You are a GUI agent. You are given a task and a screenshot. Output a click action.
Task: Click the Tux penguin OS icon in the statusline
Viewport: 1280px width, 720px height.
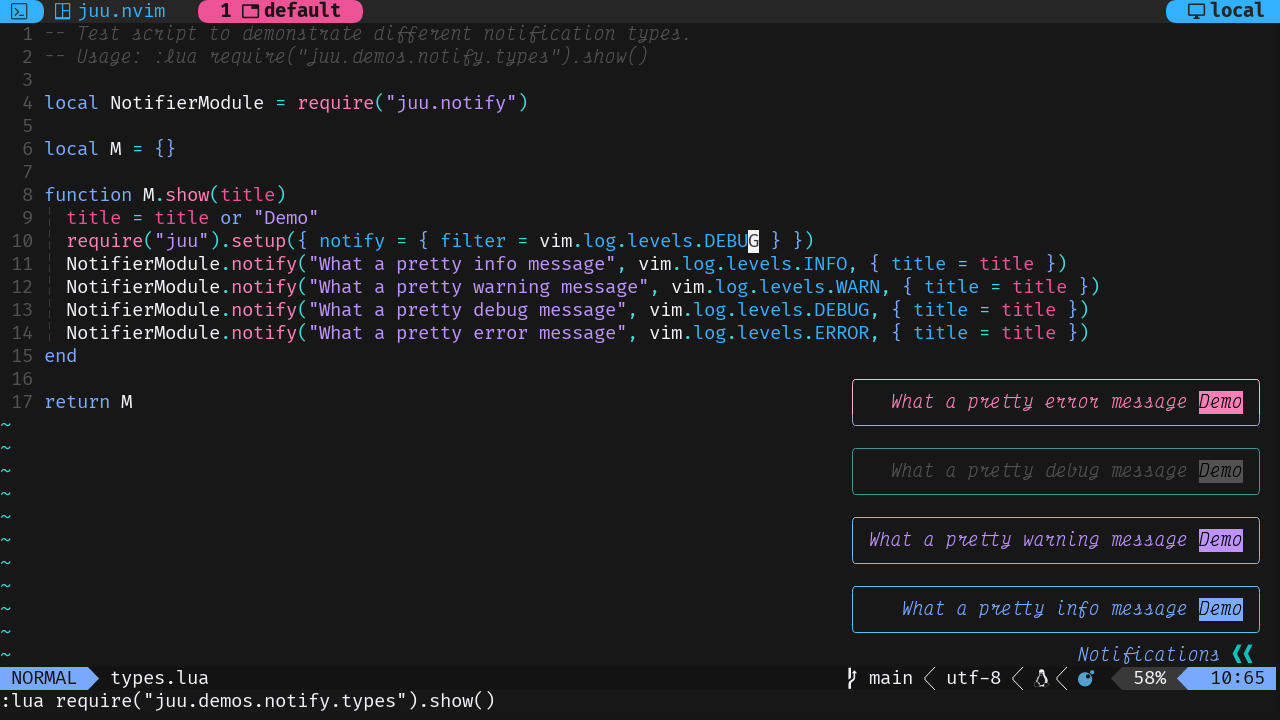[1040, 678]
